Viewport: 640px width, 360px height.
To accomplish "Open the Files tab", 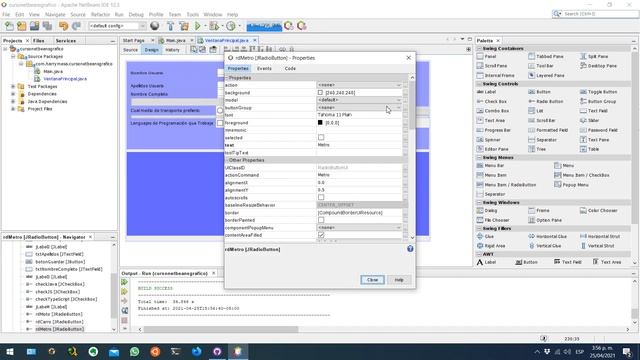I will pyautogui.click(x=39, y=41).
